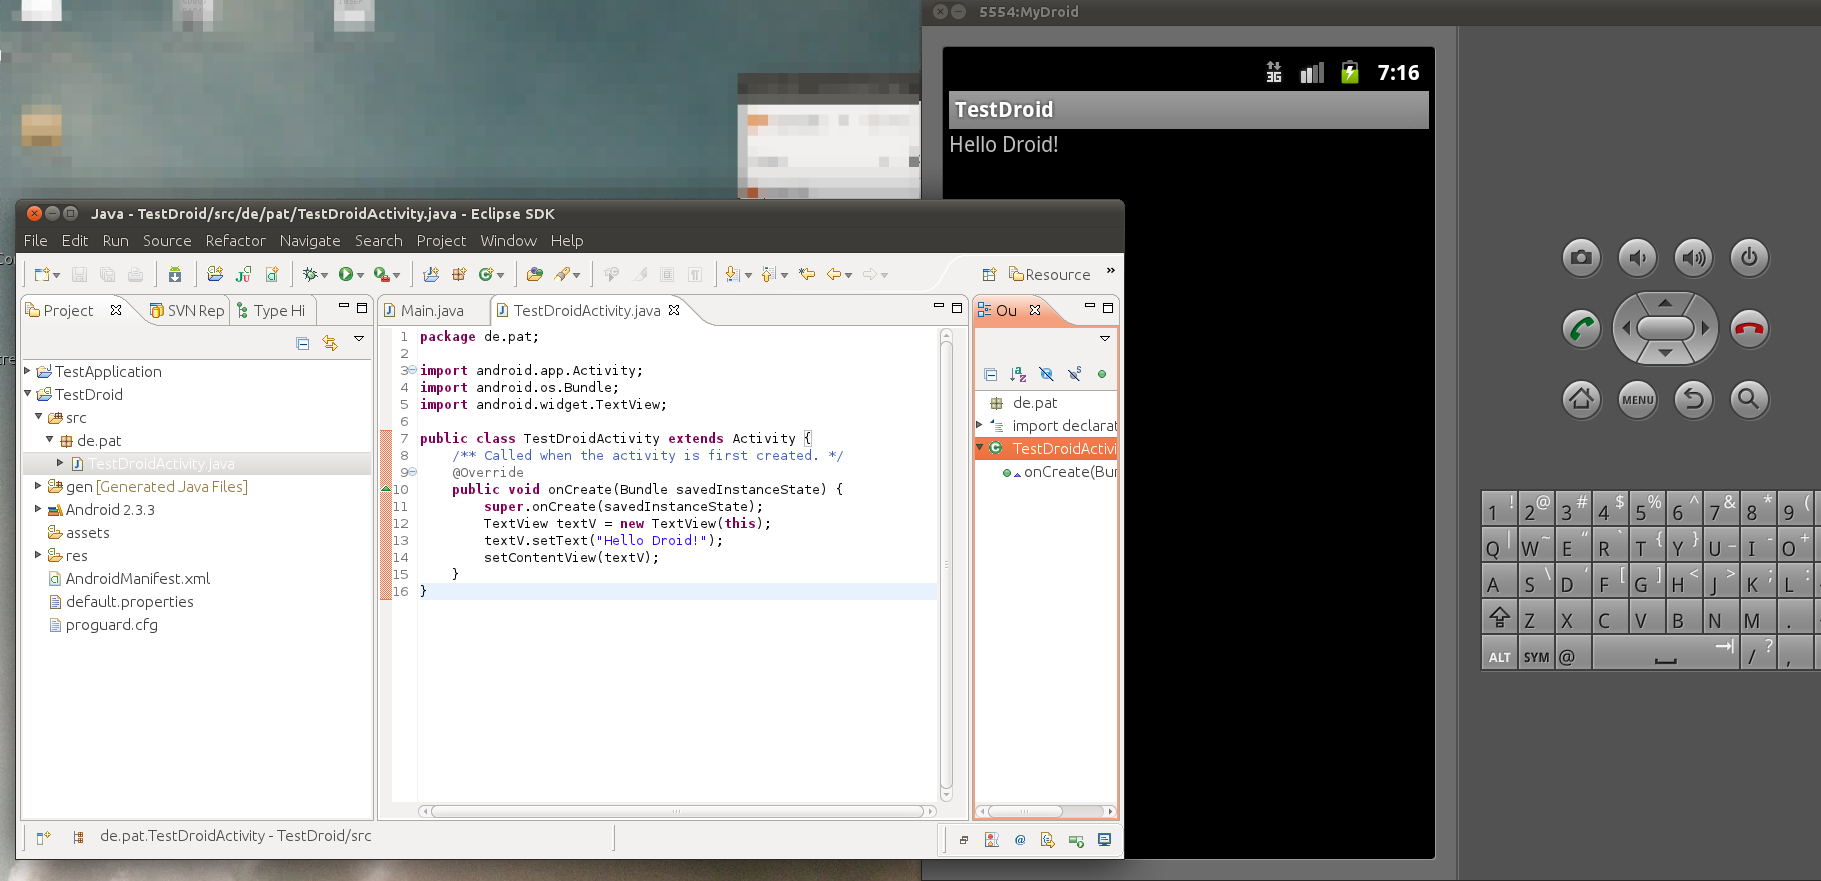
Task: Click the Open Type icon in toolbar
Action: coord(535,274)
